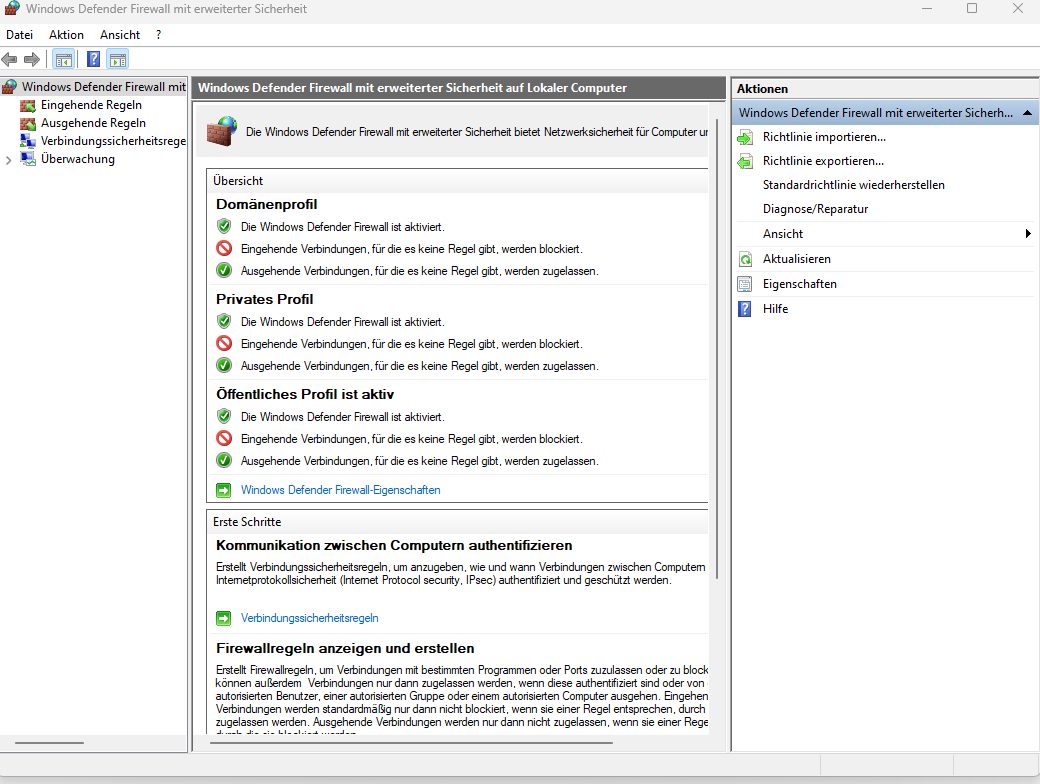Screen dimensions: 1040x784
Task: Click the Forward arrow in the toolbar
Action: pos(32,60)
